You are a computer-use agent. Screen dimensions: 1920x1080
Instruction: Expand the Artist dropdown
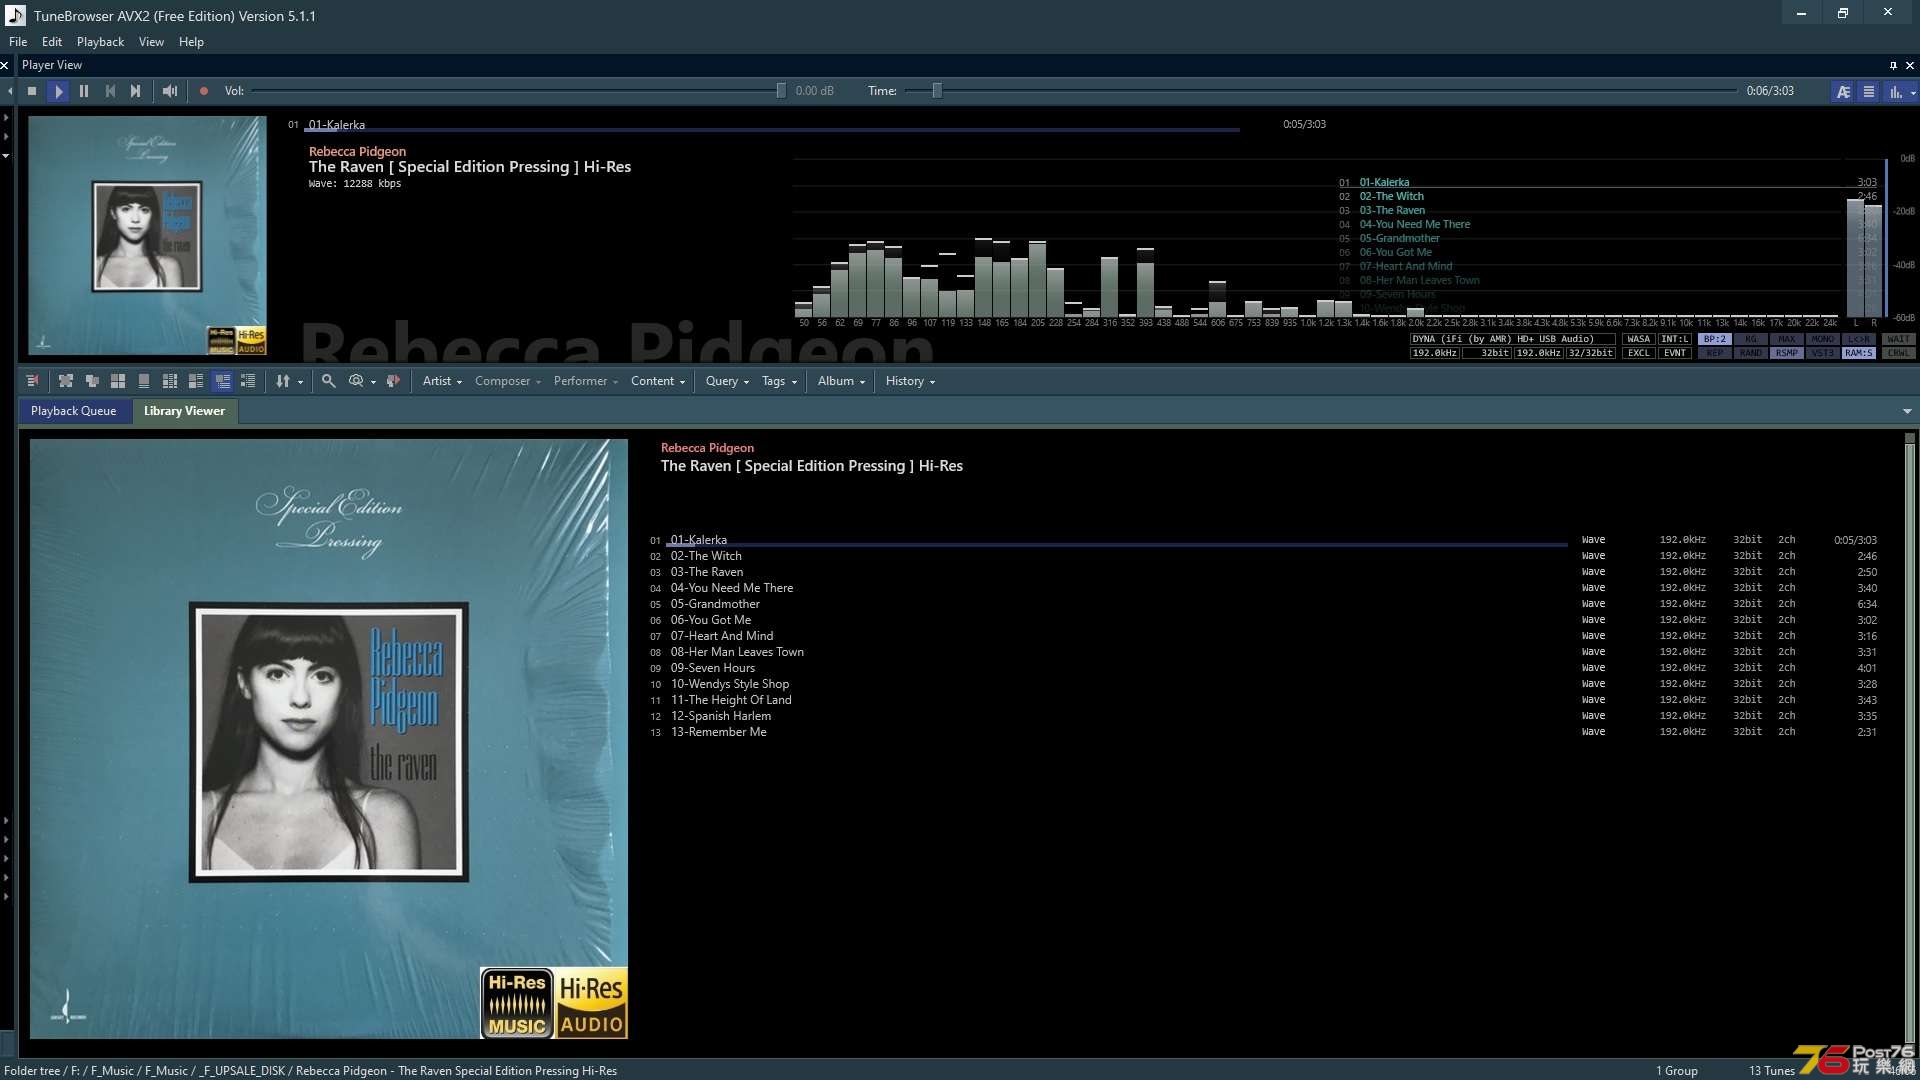tap(442, 381)
